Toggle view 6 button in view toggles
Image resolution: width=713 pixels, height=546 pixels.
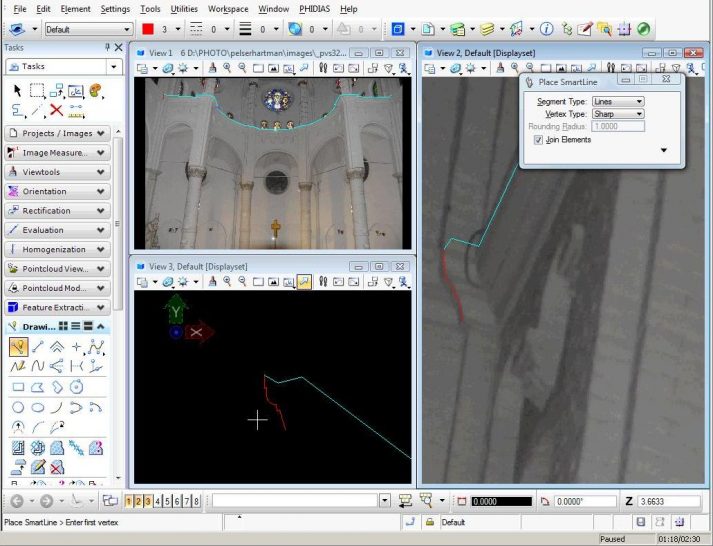pos(177,501)
